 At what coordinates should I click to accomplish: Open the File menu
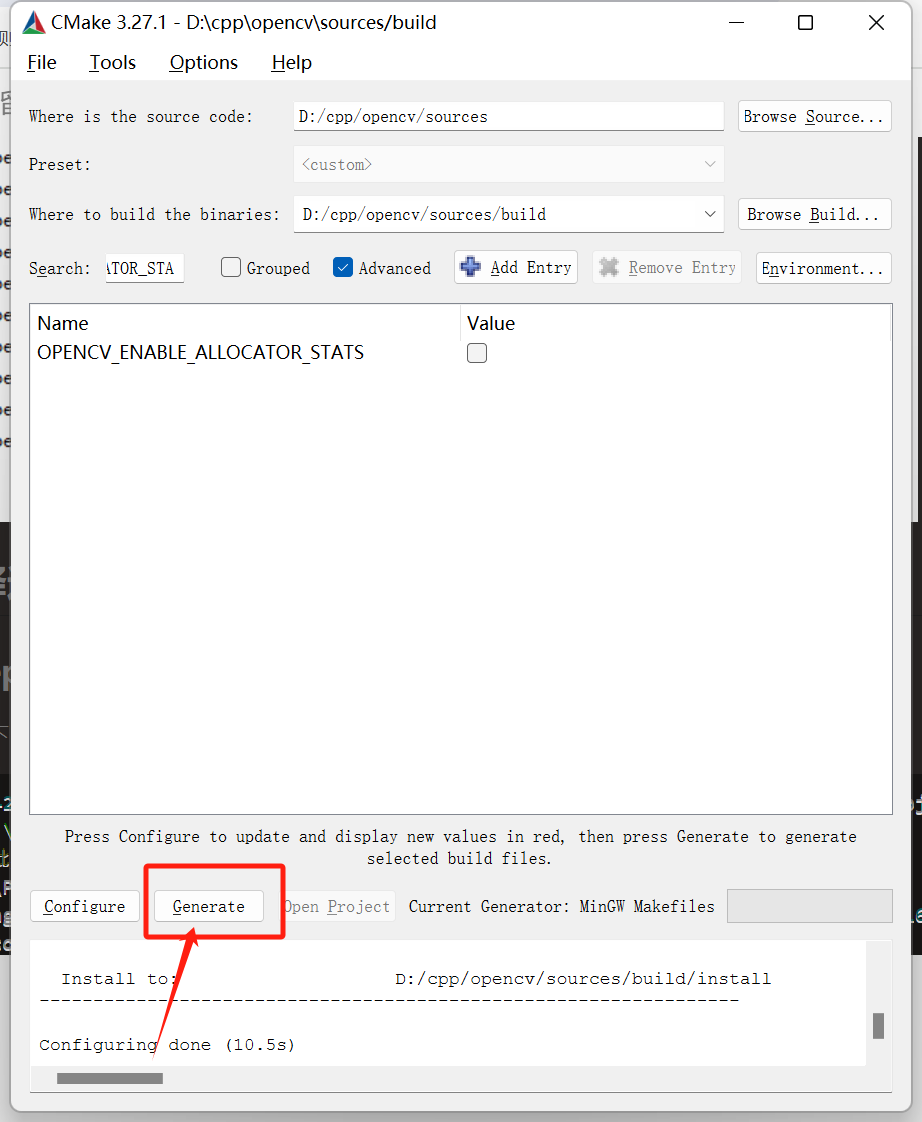pyautogui.click(x=42, y=63)
